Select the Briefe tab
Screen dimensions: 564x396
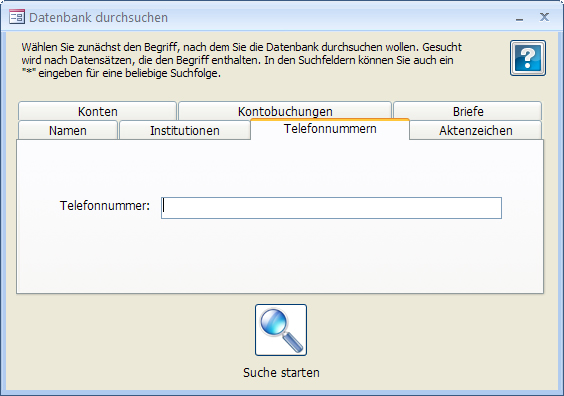[x=468, y=111]
